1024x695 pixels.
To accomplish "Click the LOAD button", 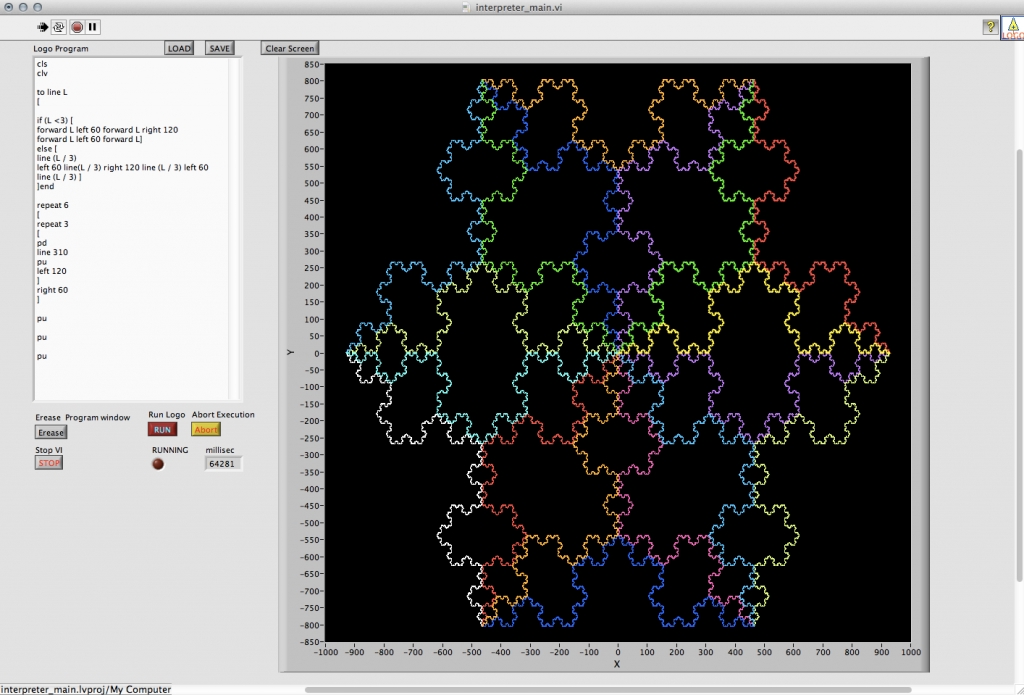I will [179, 48].
